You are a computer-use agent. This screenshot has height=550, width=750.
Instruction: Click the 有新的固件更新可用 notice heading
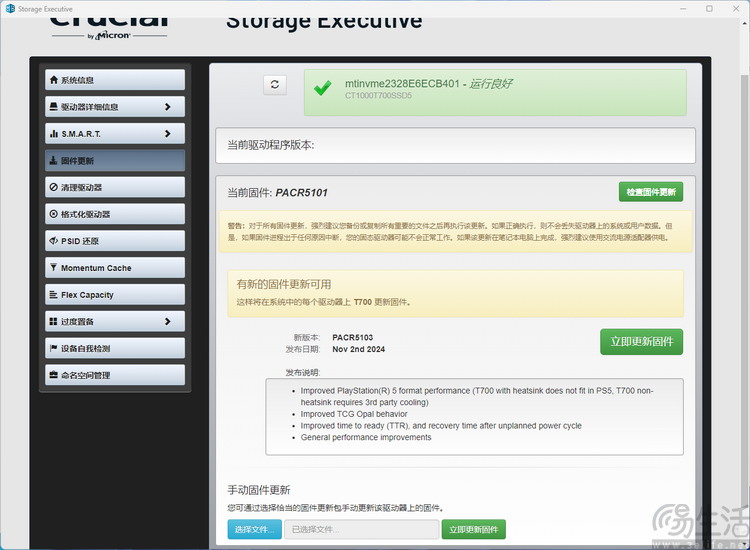pyautogui.click(x=284, y=285)
